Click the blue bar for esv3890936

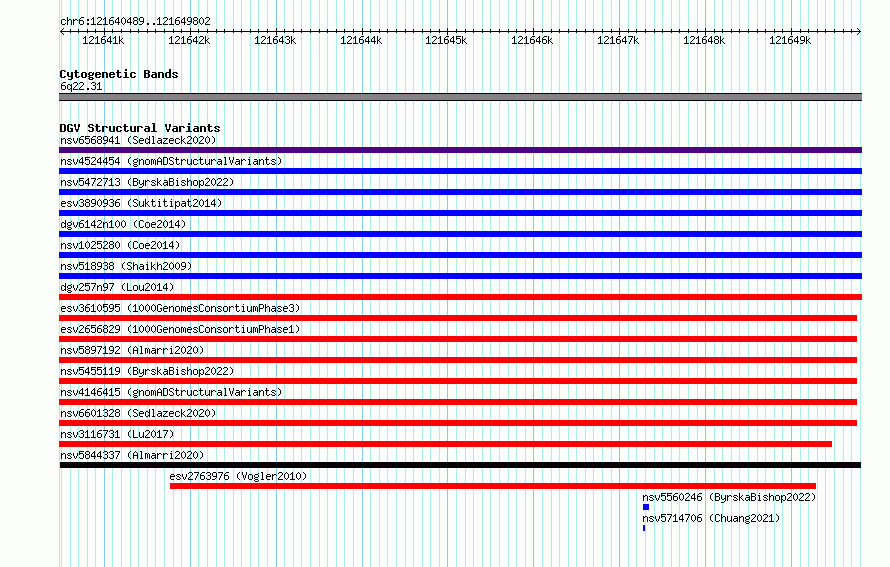click(x=460, y=213)
